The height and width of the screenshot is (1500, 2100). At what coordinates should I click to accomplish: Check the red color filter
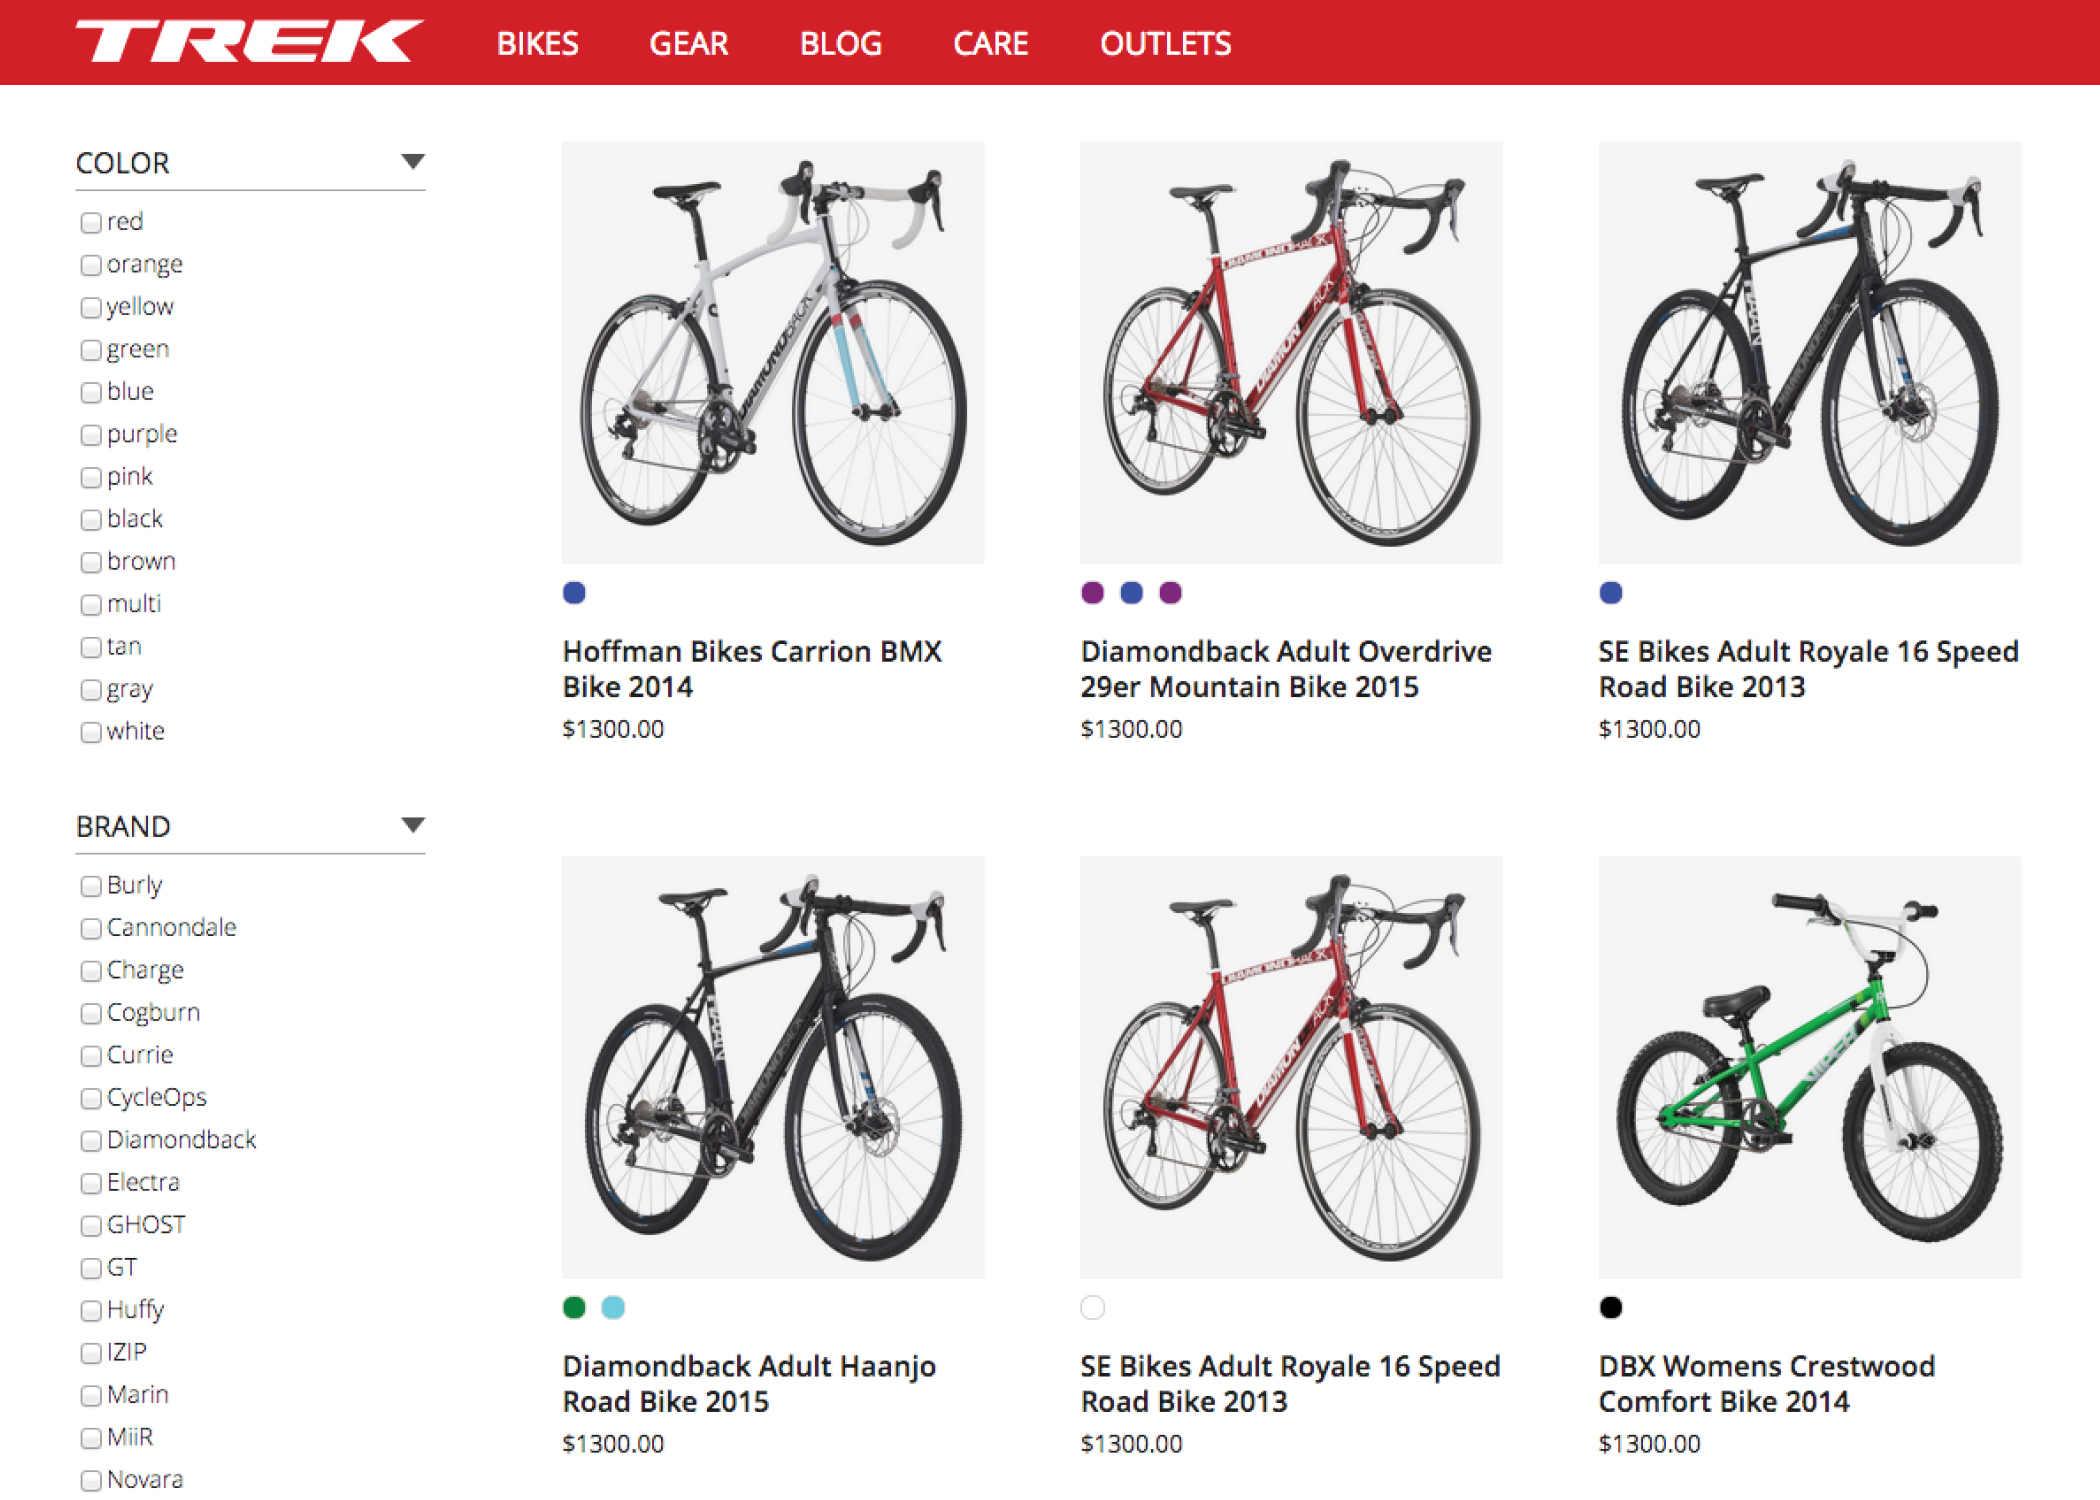(91, 222)
